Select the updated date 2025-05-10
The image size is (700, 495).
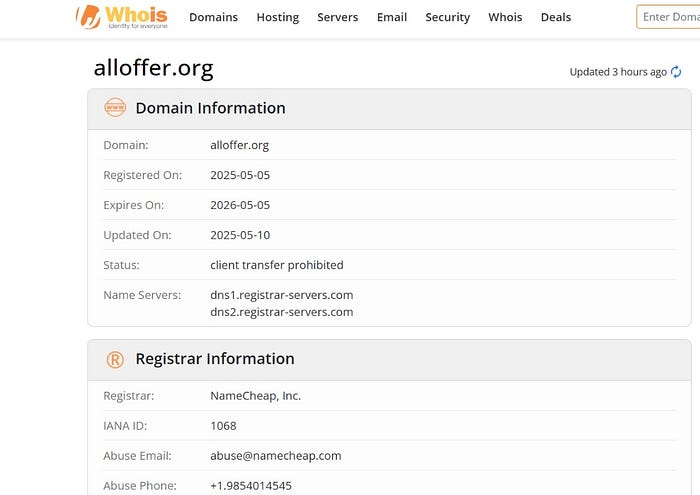click(240, 235)
